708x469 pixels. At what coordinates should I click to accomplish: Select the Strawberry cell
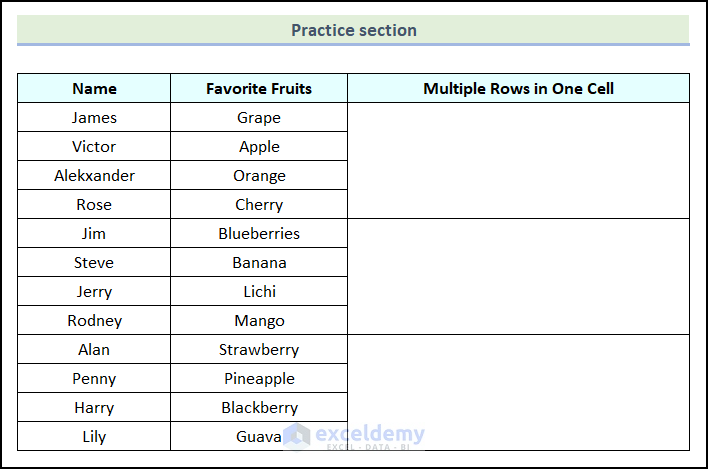click(x=259, y=349)
